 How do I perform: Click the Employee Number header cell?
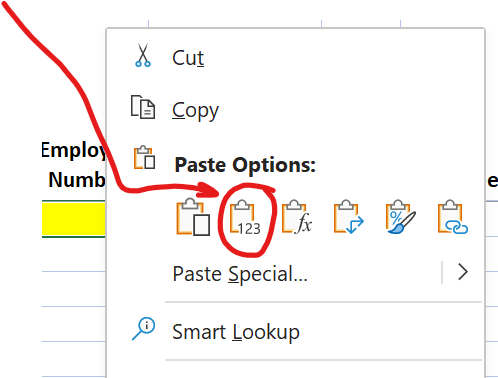(74, 165)
